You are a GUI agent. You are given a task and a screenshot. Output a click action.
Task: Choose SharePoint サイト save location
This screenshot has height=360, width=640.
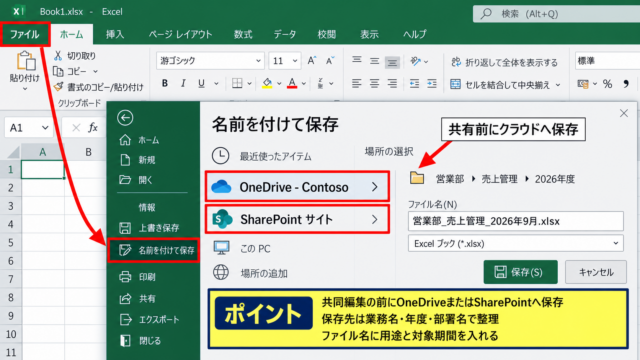pos(297,220)
